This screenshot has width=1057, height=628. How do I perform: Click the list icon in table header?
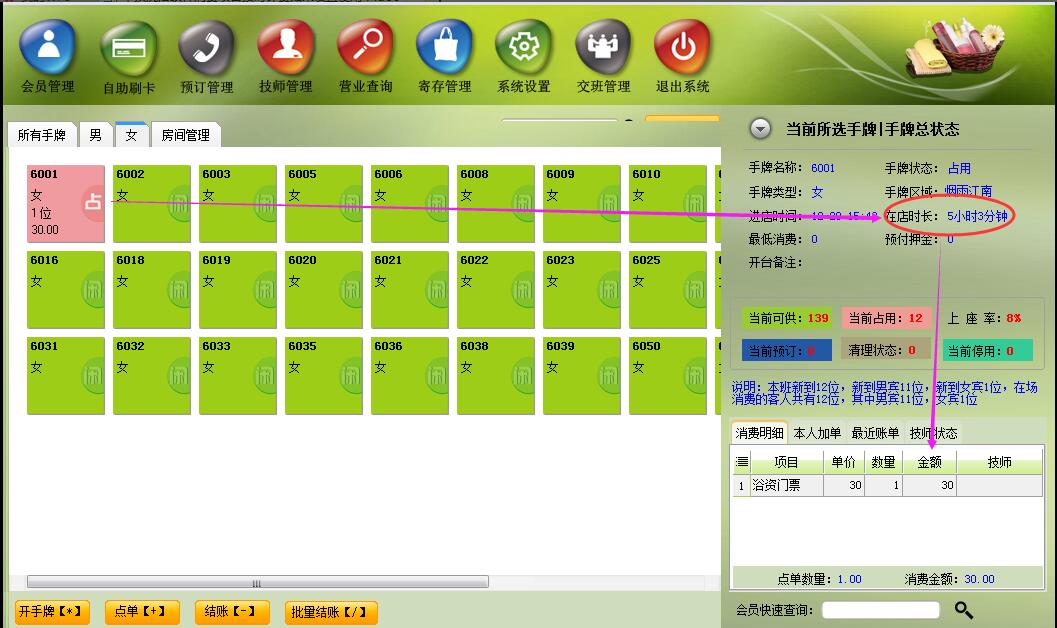[742, 462]
